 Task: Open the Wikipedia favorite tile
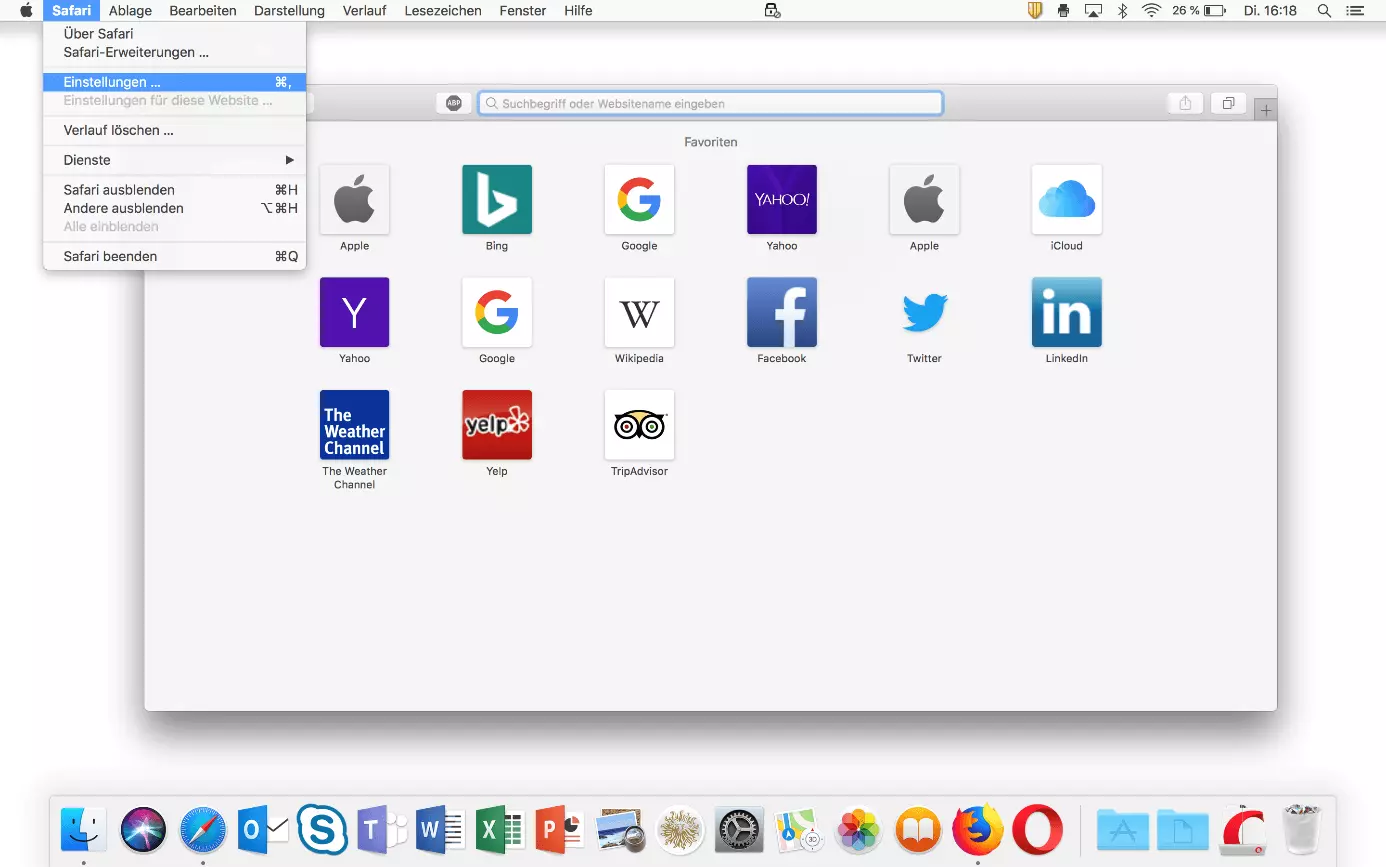tap(639, 312)
